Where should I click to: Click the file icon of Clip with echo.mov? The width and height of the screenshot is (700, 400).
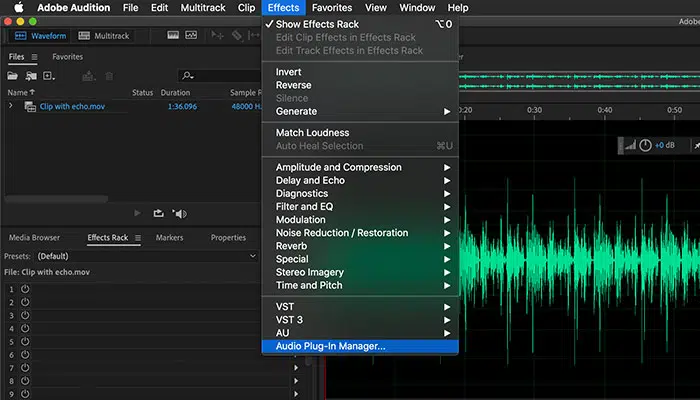point(30,107)
